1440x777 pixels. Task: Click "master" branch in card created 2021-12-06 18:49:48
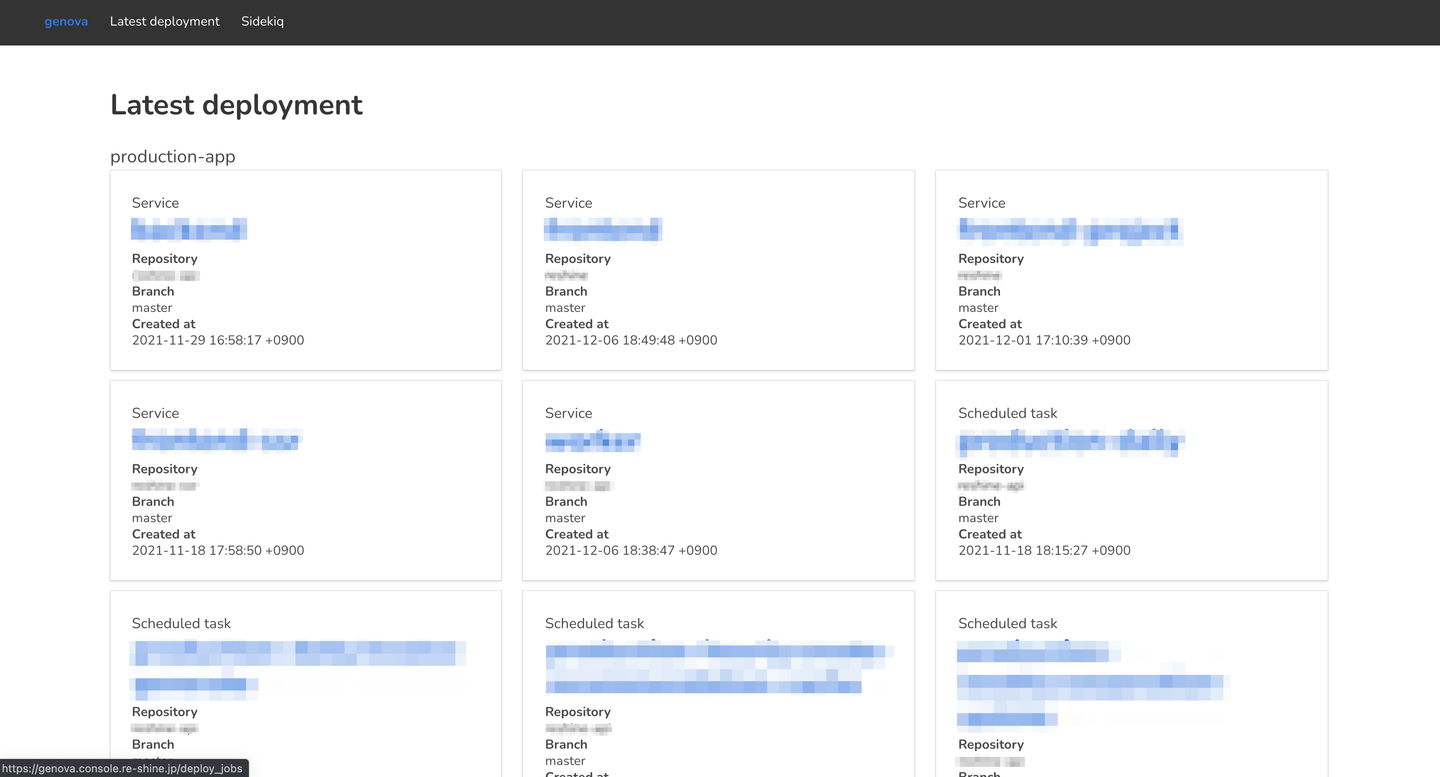pyautogui.click(x=565, y=308)
